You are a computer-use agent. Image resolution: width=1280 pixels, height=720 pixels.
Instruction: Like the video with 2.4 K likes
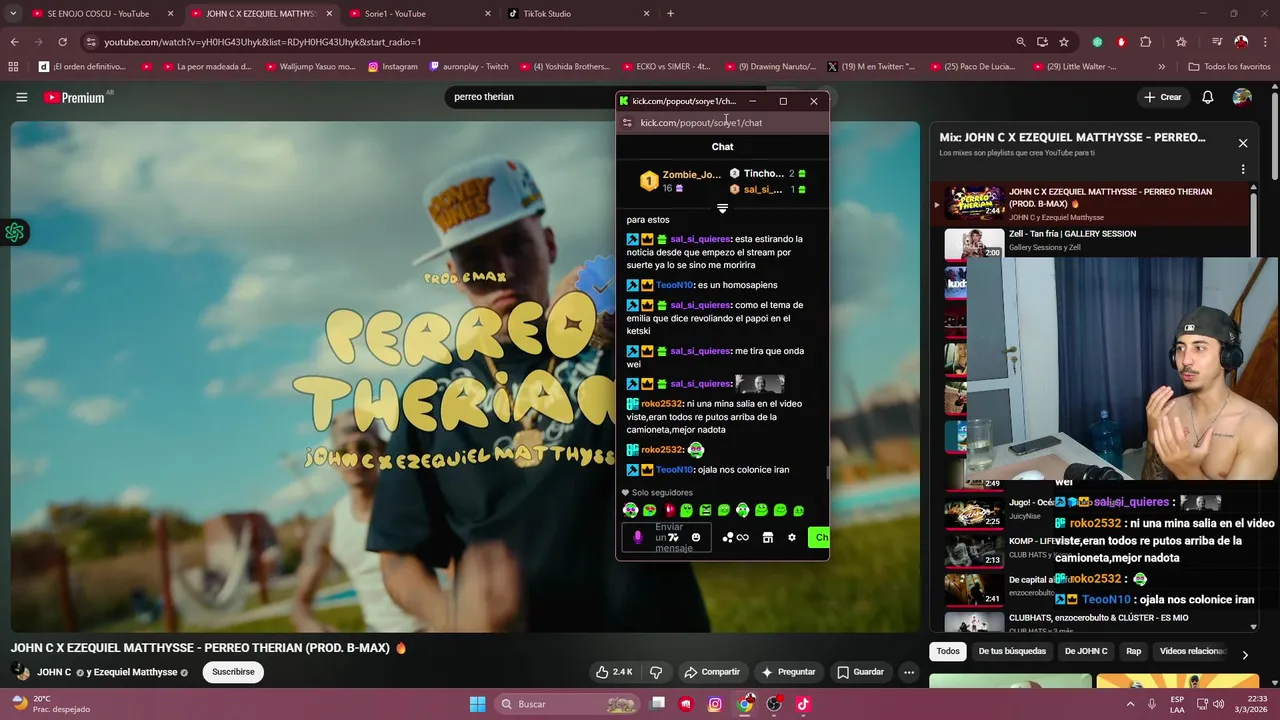tap(614, 672)
